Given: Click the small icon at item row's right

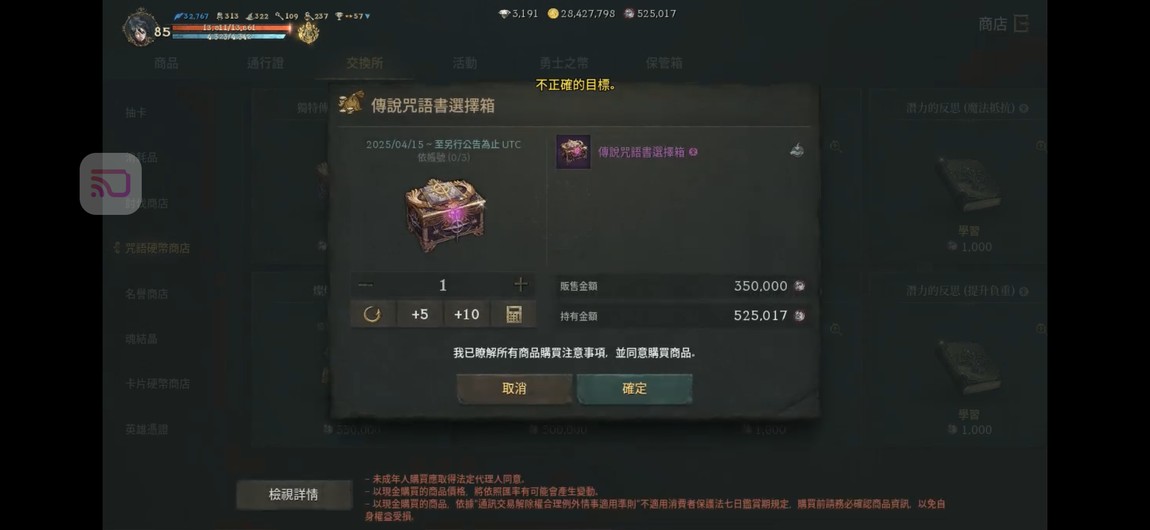Looking at the screenshot, I should [x=797, y=150].
